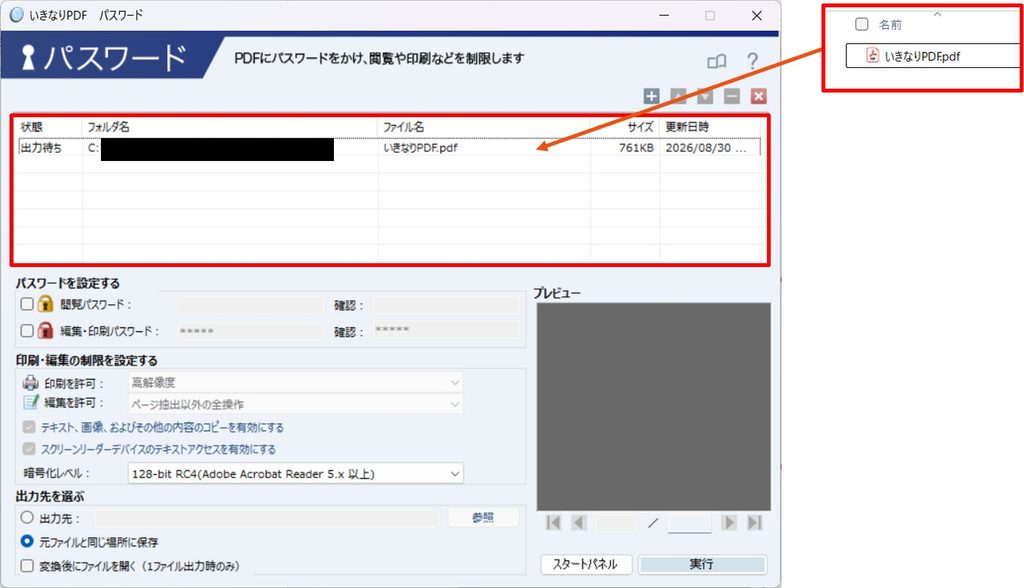The image size is (1024, 588).
Task: Move file down in the list
Action: point(705,96)
